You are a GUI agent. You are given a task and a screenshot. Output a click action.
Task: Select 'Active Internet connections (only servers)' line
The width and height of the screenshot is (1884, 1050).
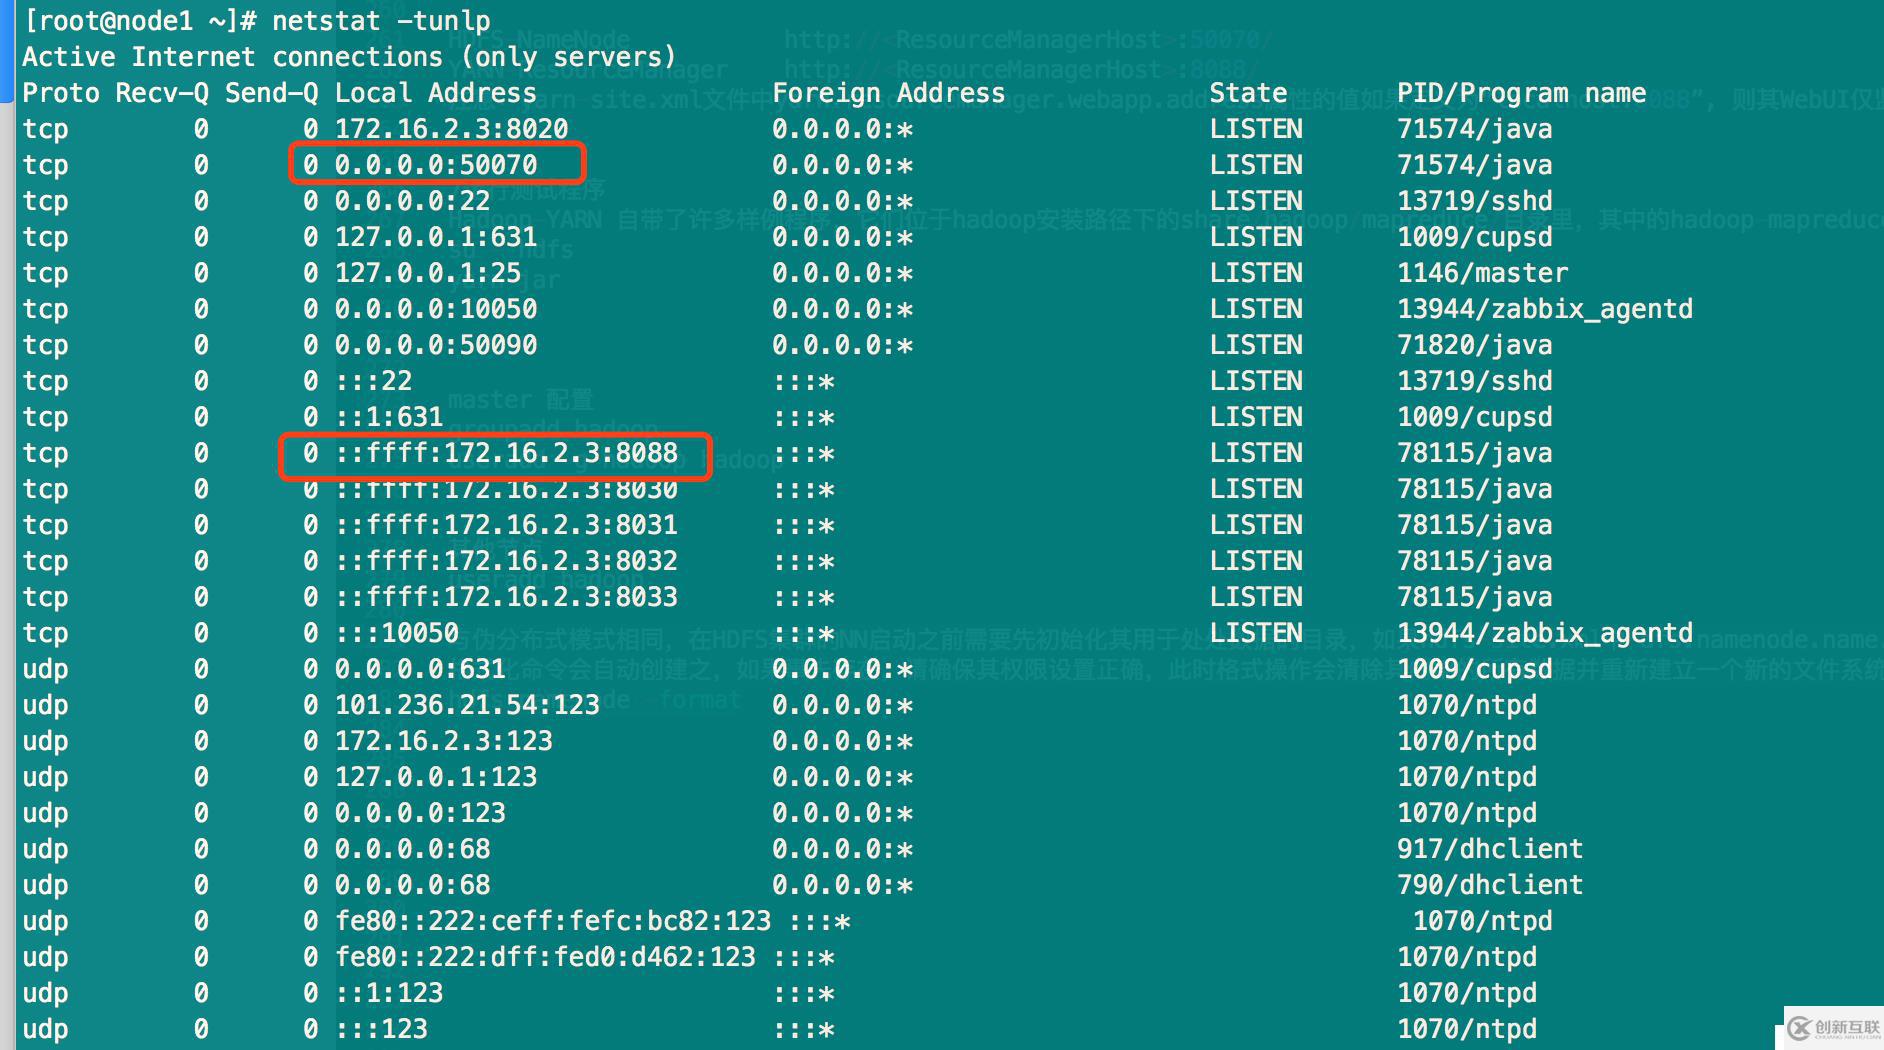point(349,57)
